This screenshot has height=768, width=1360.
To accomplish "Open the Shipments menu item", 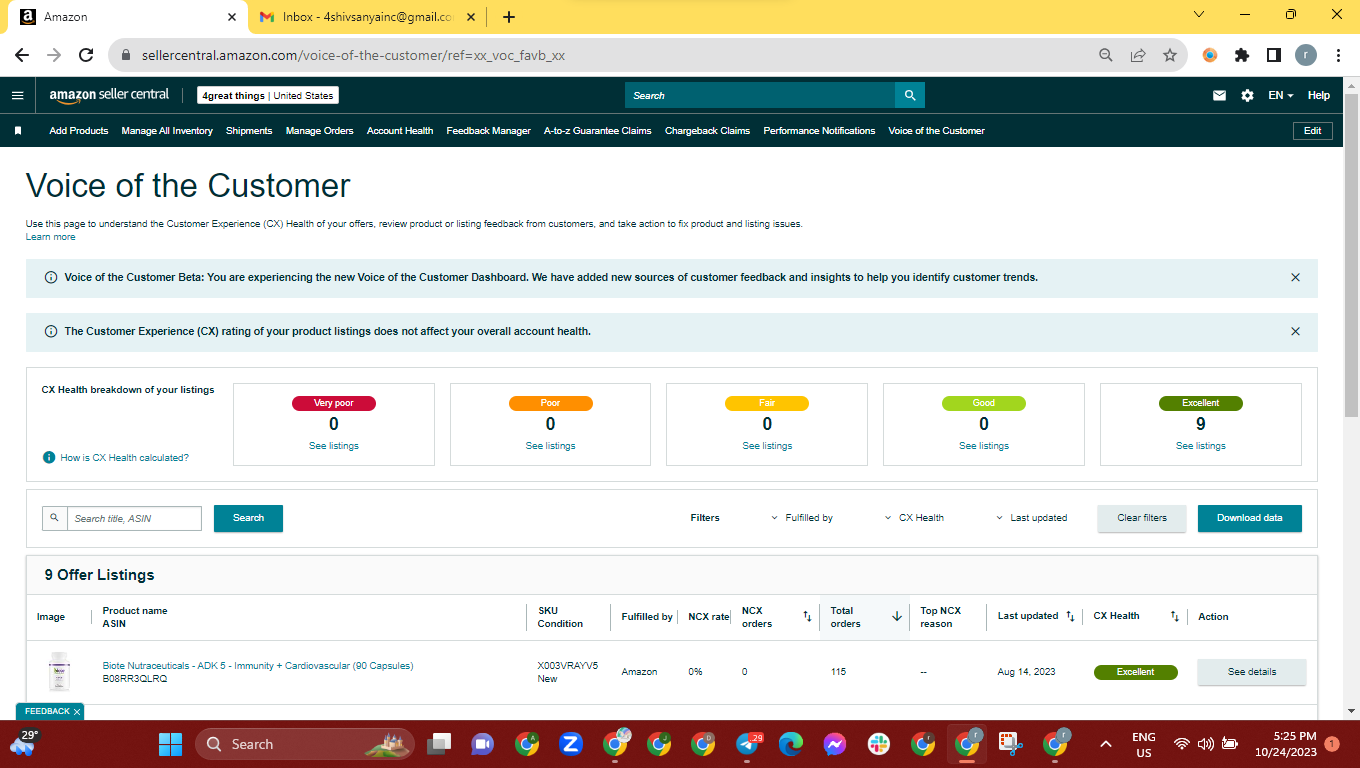I will point(249,131).
